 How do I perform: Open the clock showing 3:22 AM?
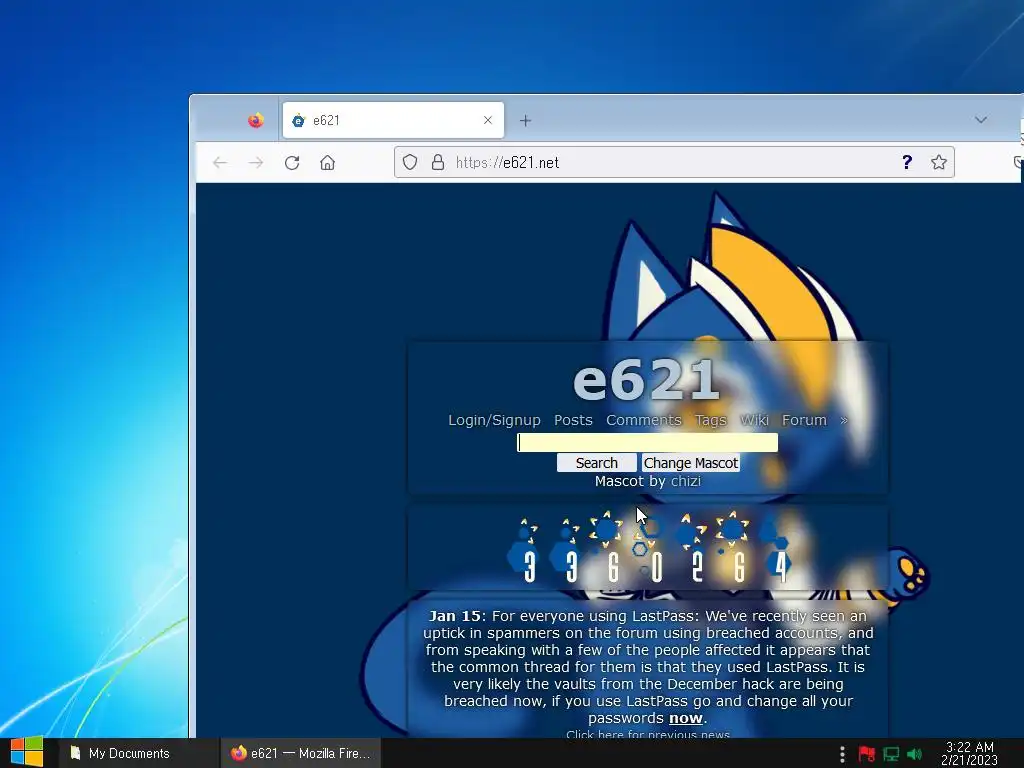969,753
